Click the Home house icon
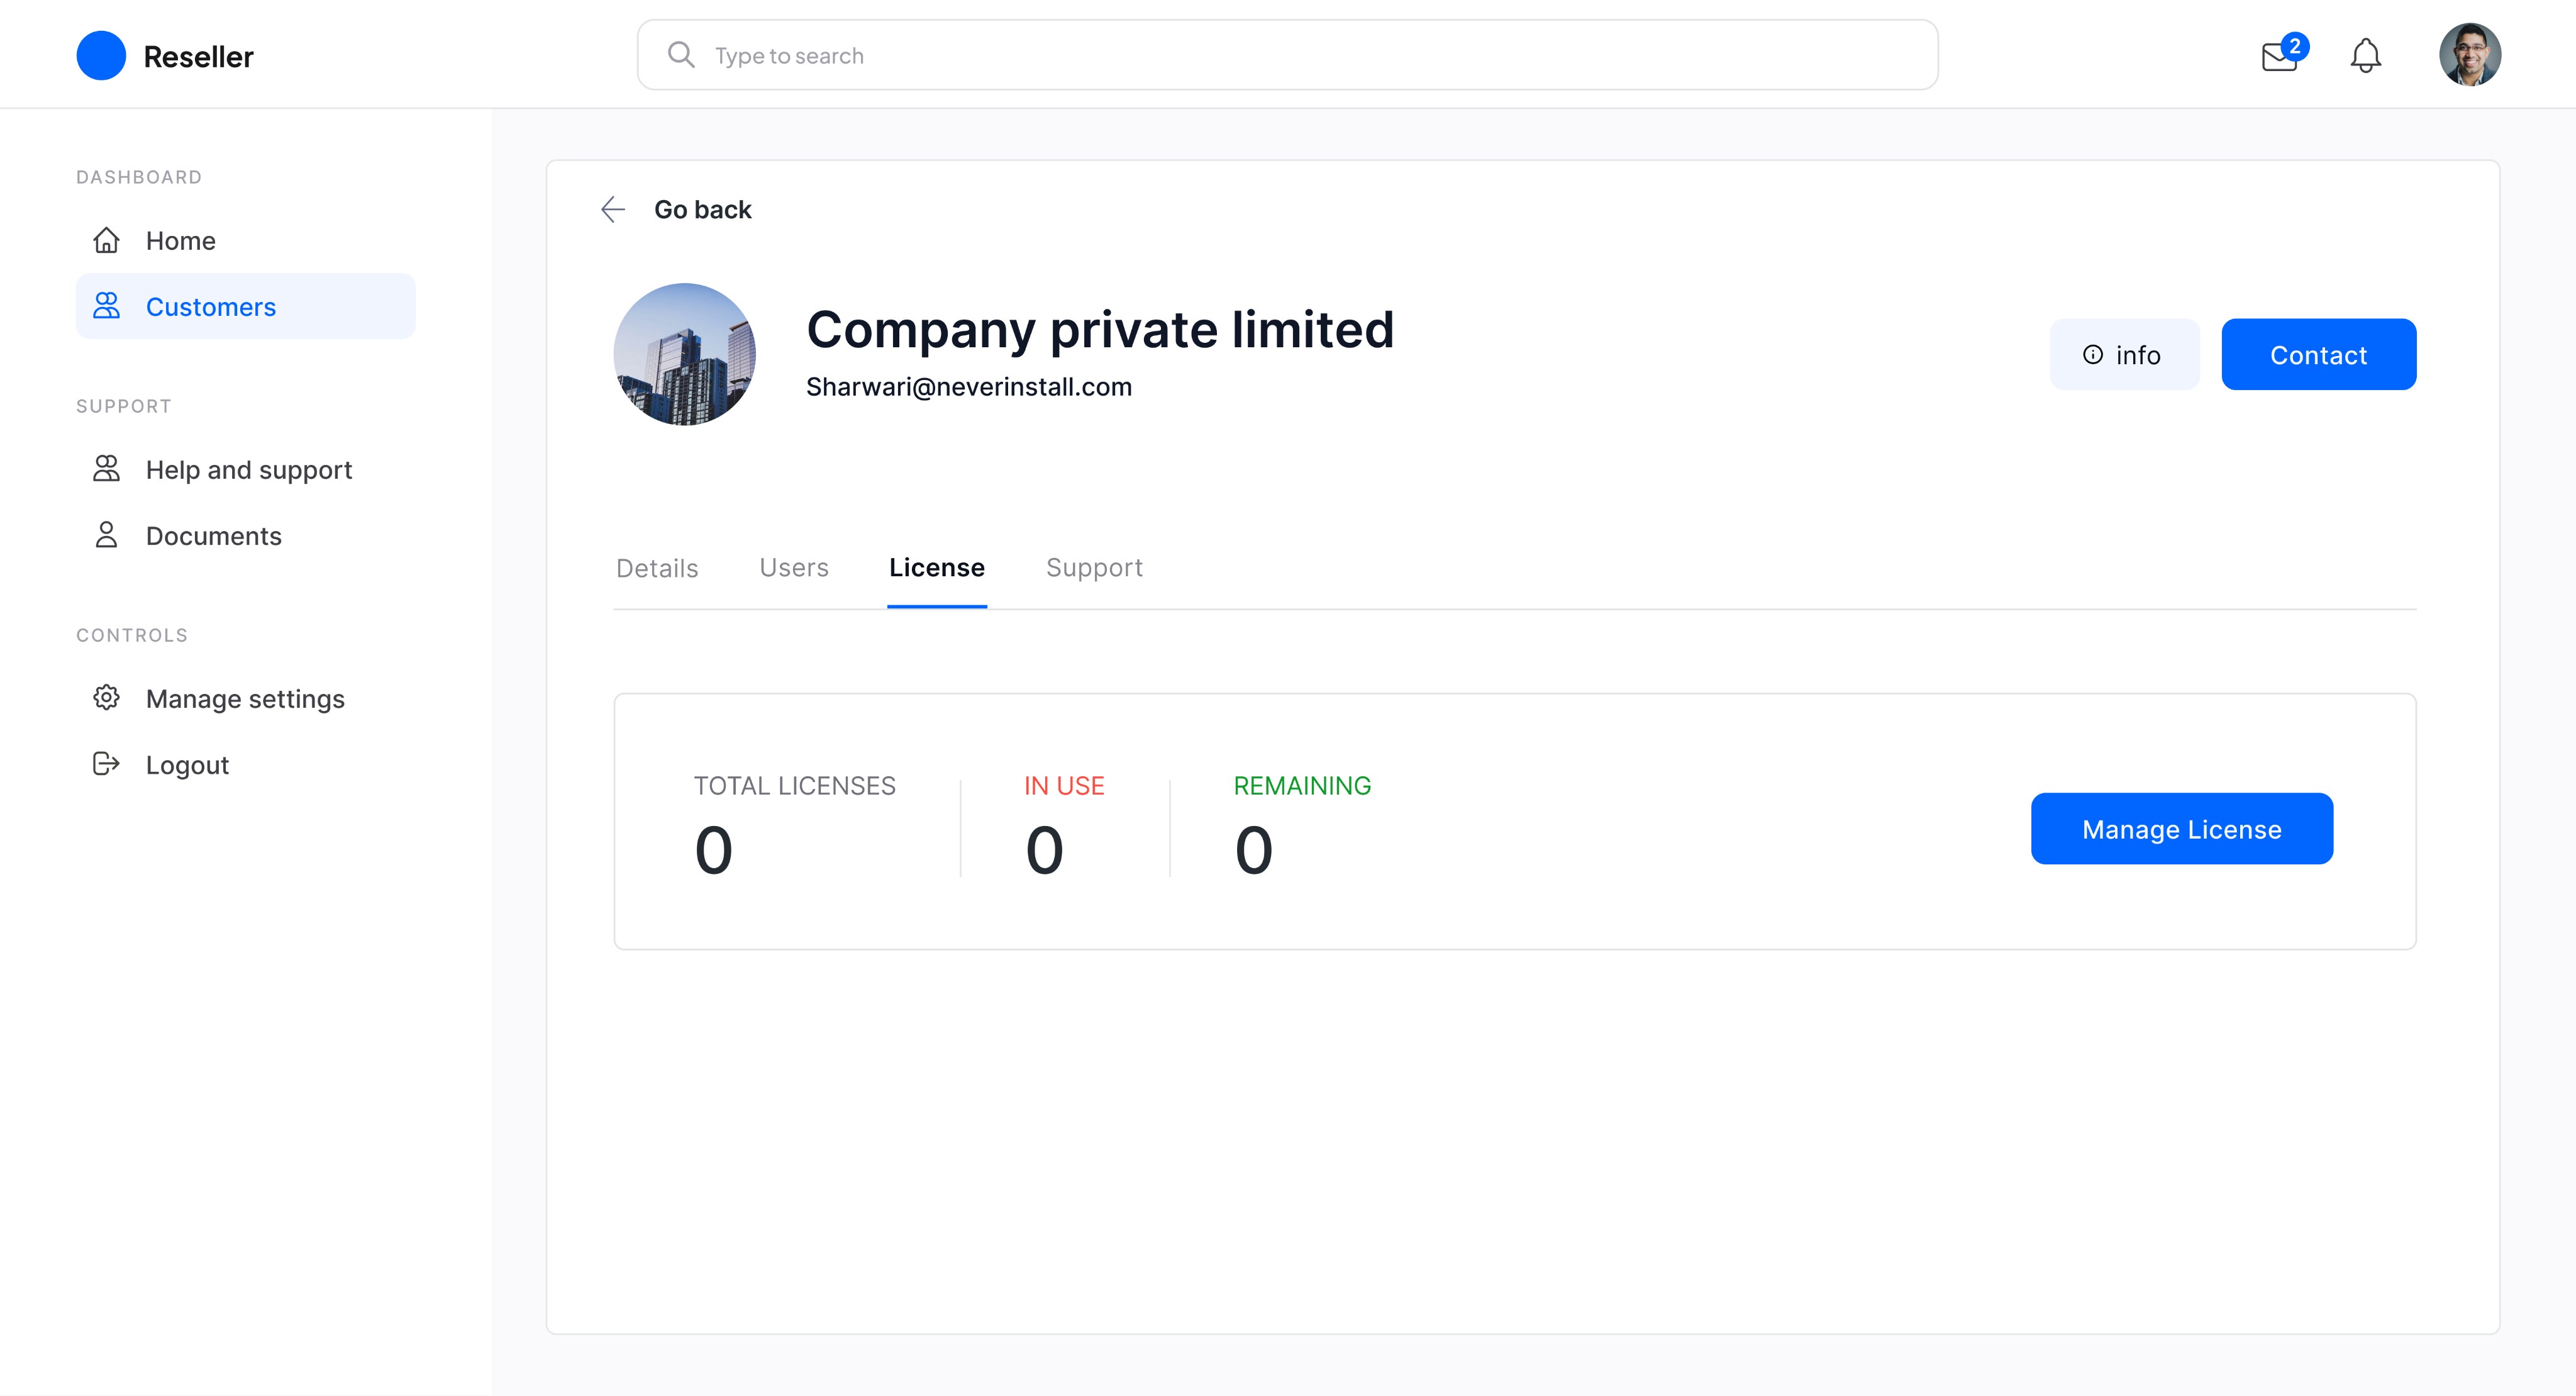 (106, 240)
